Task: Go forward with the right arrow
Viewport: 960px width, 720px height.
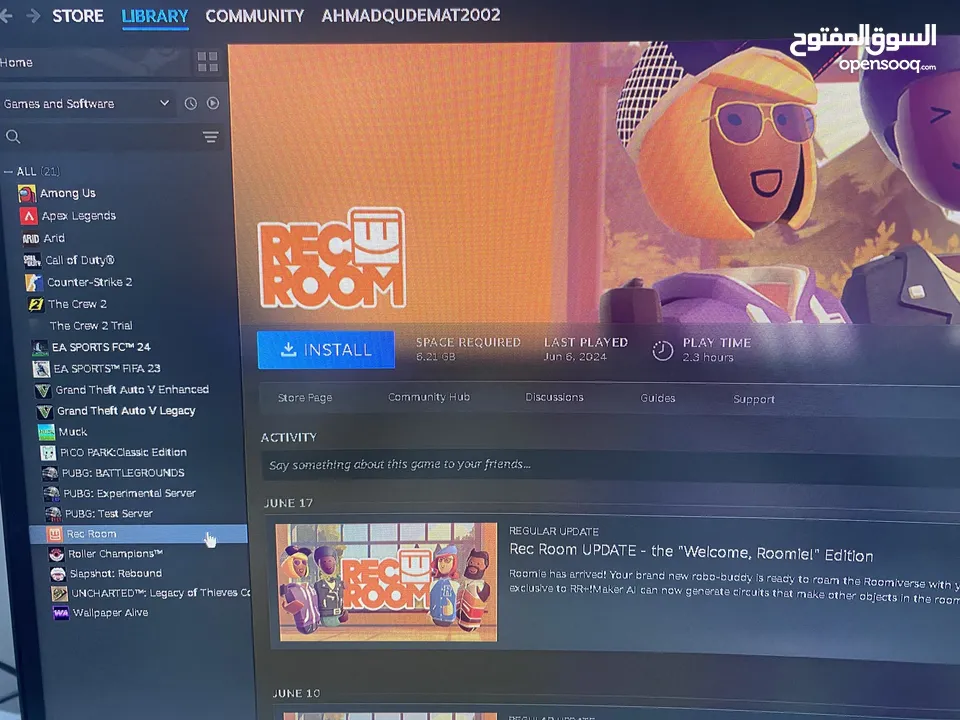Action: click(34, 16)
